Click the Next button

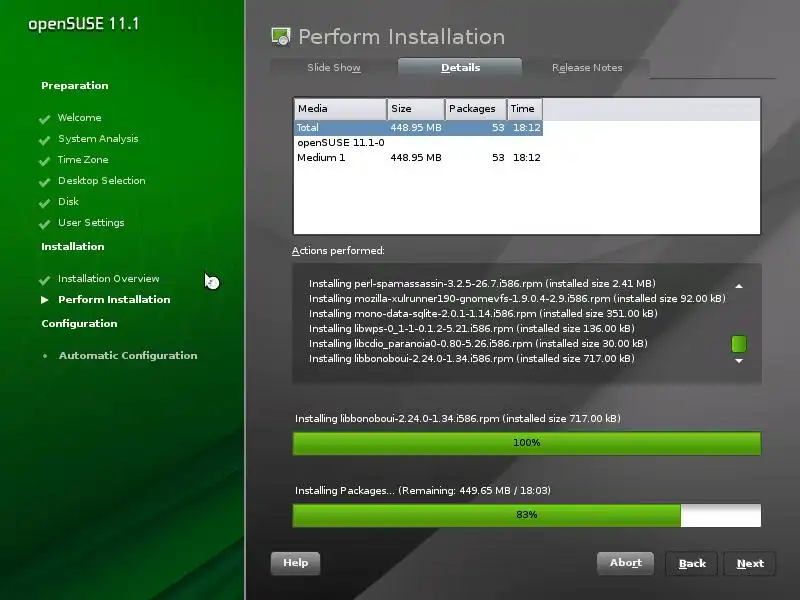(x=750, y=563)
